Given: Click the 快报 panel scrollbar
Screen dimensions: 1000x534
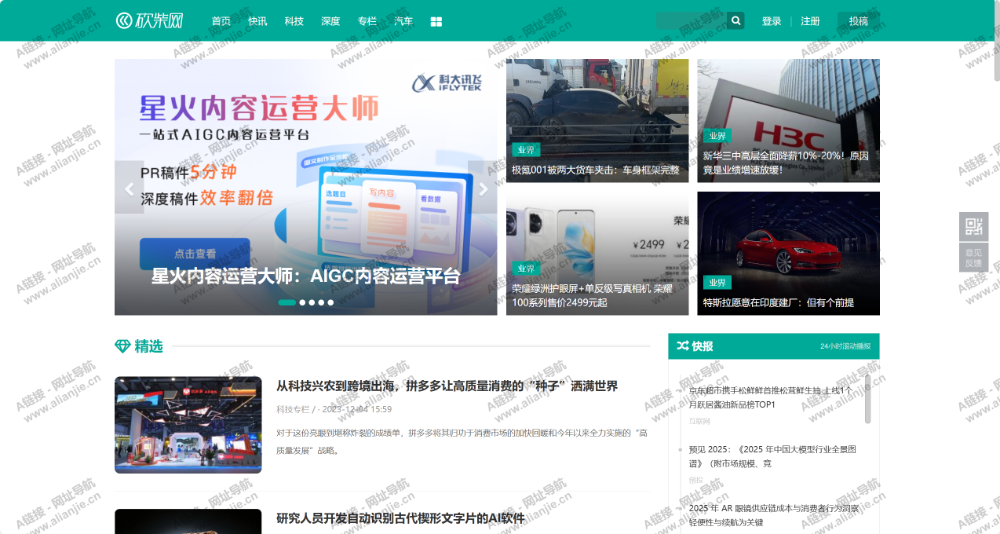Looking at the screenshot, I should pos(867,399).
